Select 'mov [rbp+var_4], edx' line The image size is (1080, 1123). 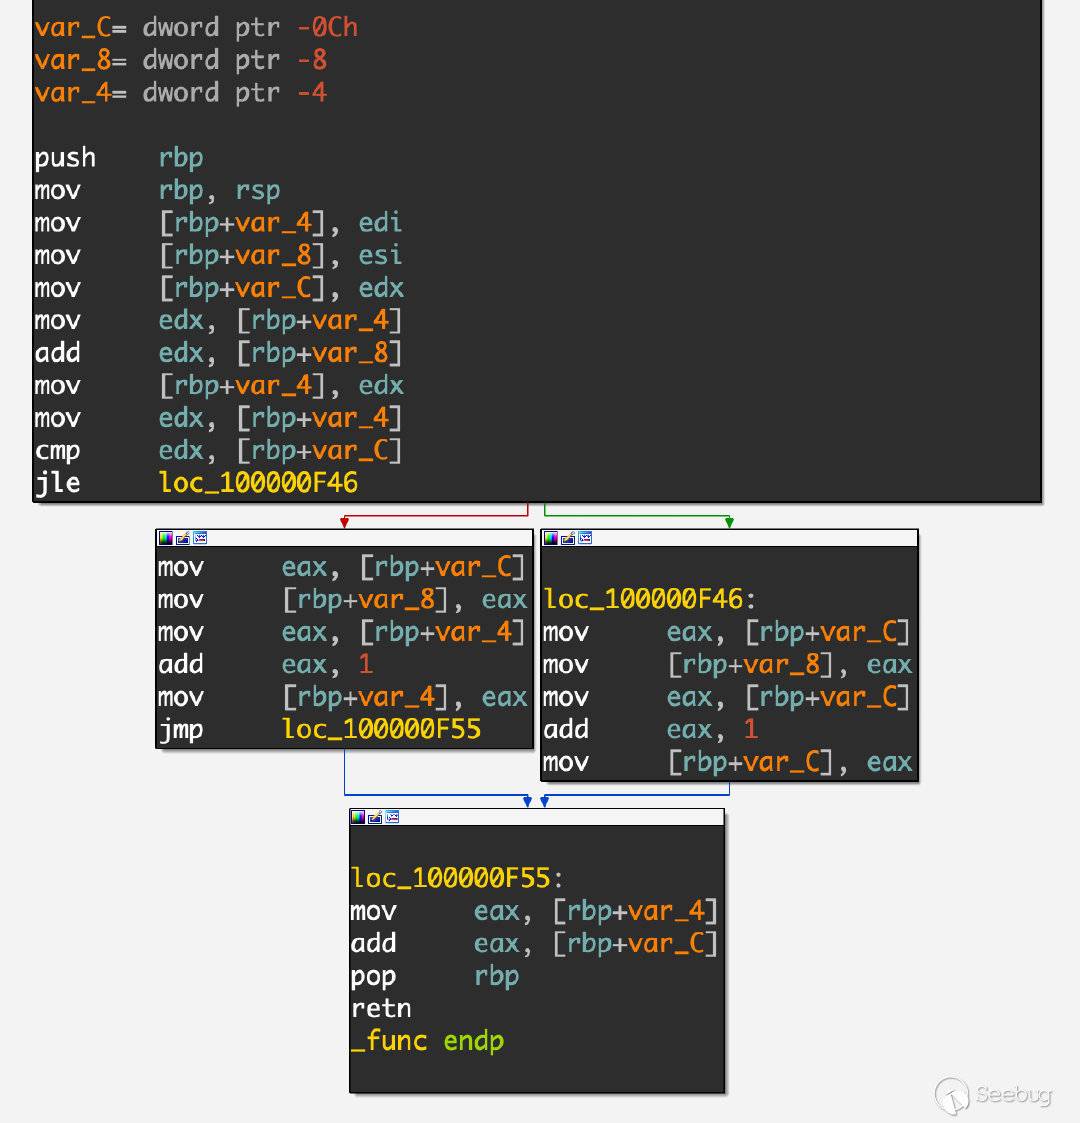point(219,385)
